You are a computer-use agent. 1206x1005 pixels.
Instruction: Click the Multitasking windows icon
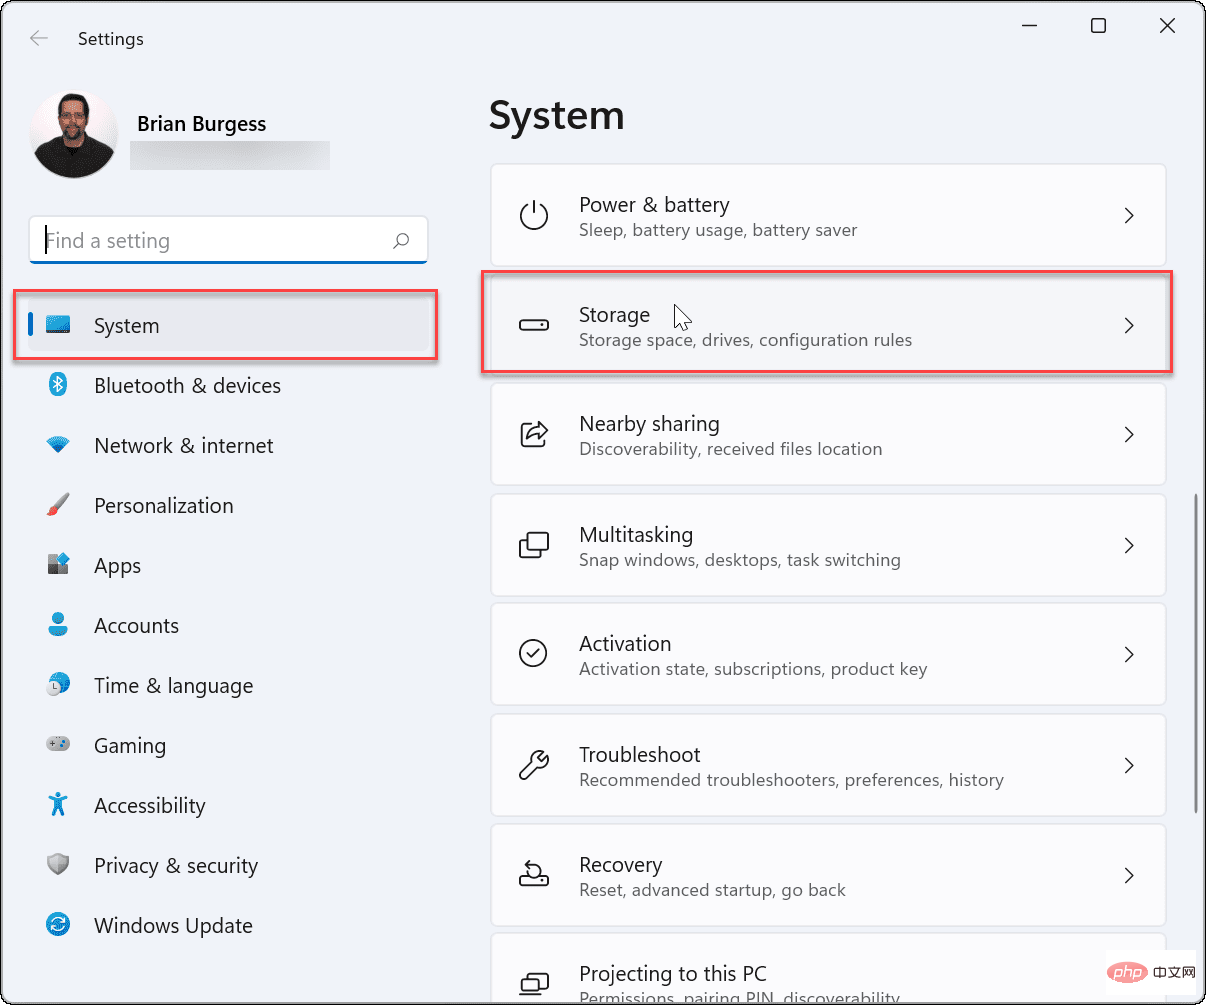click(534, 545)
